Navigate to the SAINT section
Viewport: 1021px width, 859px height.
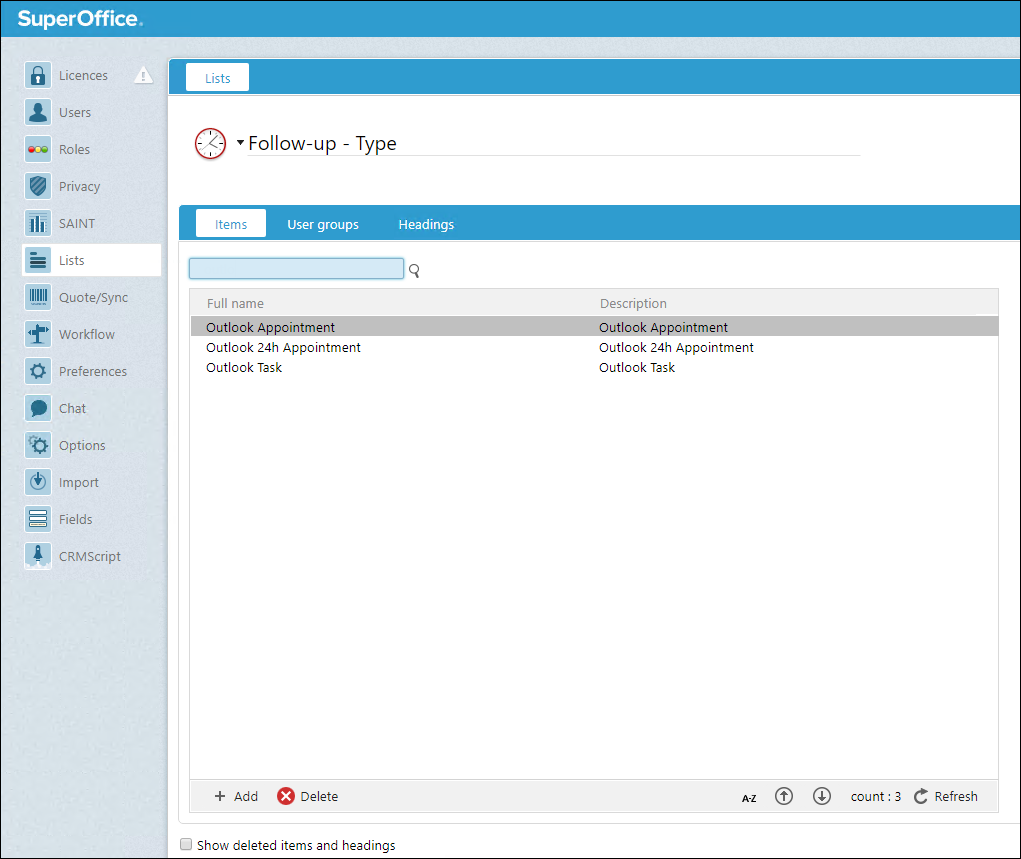click(79, 223)
